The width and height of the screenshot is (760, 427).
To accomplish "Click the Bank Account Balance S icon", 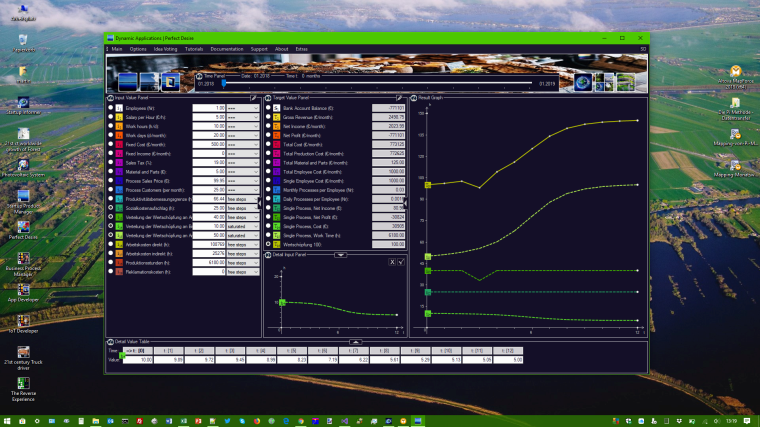I will (x=276, y=108).
